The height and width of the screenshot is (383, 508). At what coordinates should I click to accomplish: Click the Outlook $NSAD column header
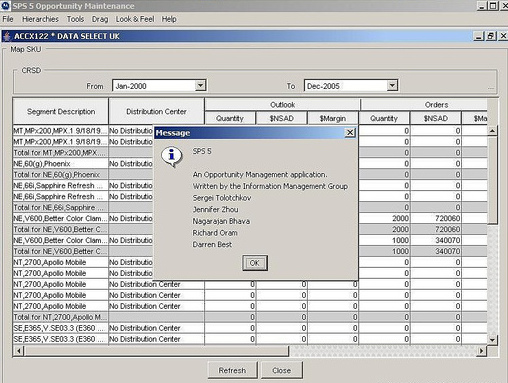(282, 118)
